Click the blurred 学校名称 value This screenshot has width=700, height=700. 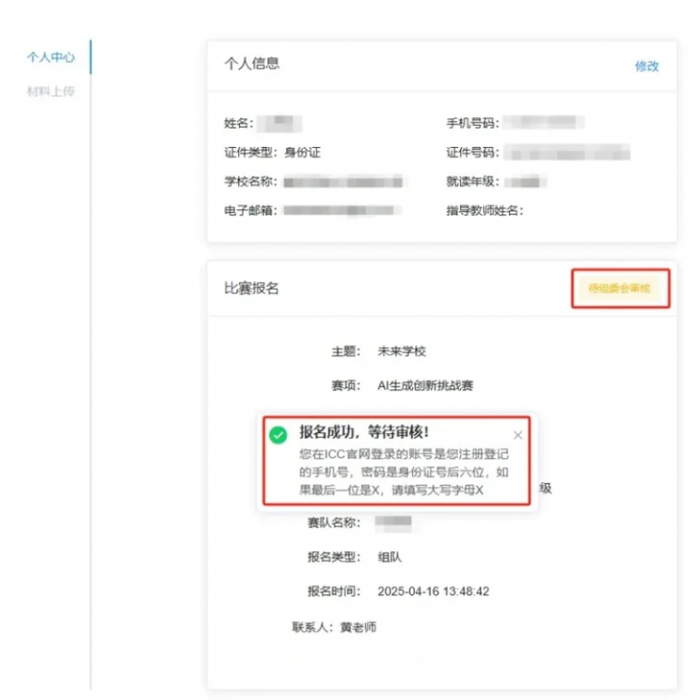tap(343, 182)
